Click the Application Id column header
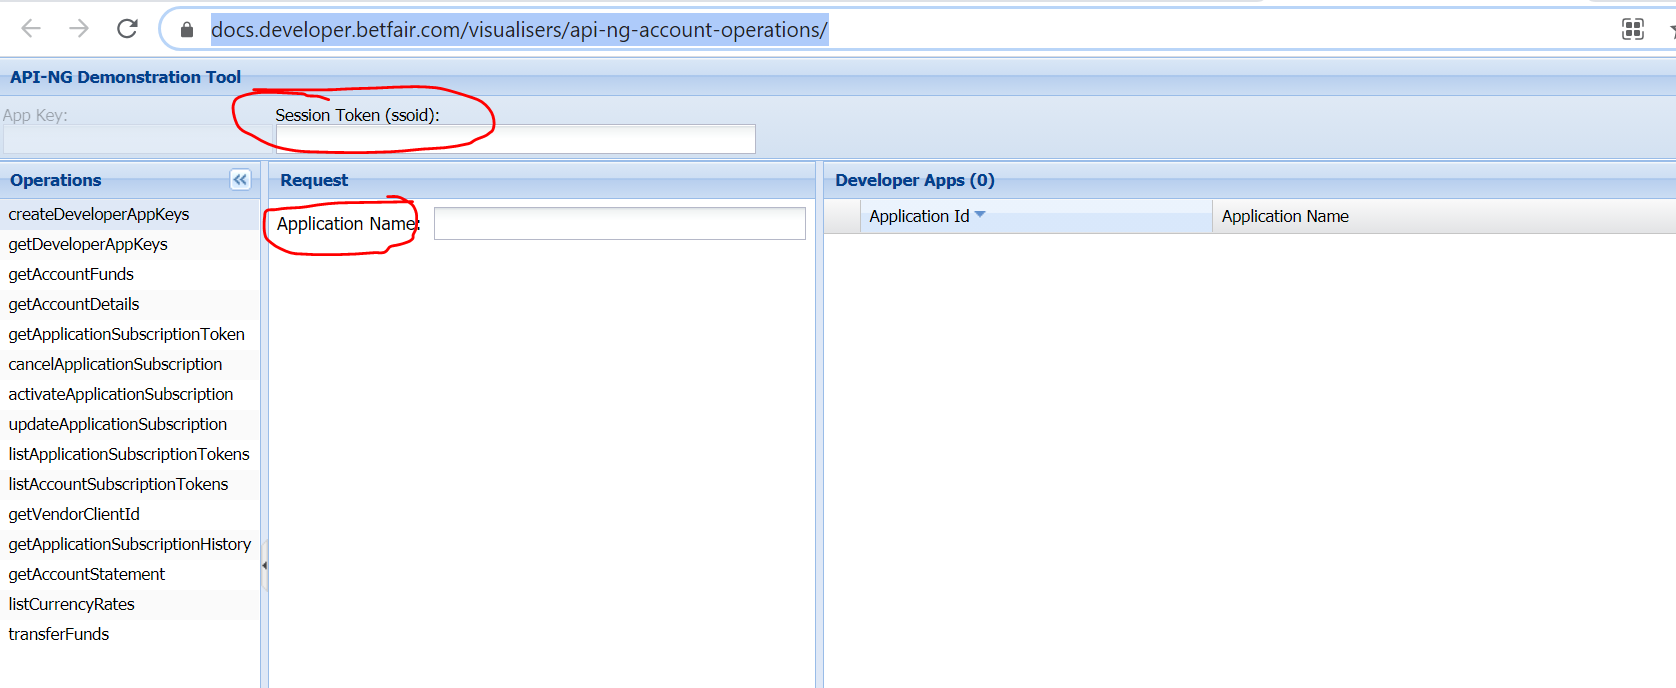Viewport: 1676px width, 688px height. (x=1036, y=216)
